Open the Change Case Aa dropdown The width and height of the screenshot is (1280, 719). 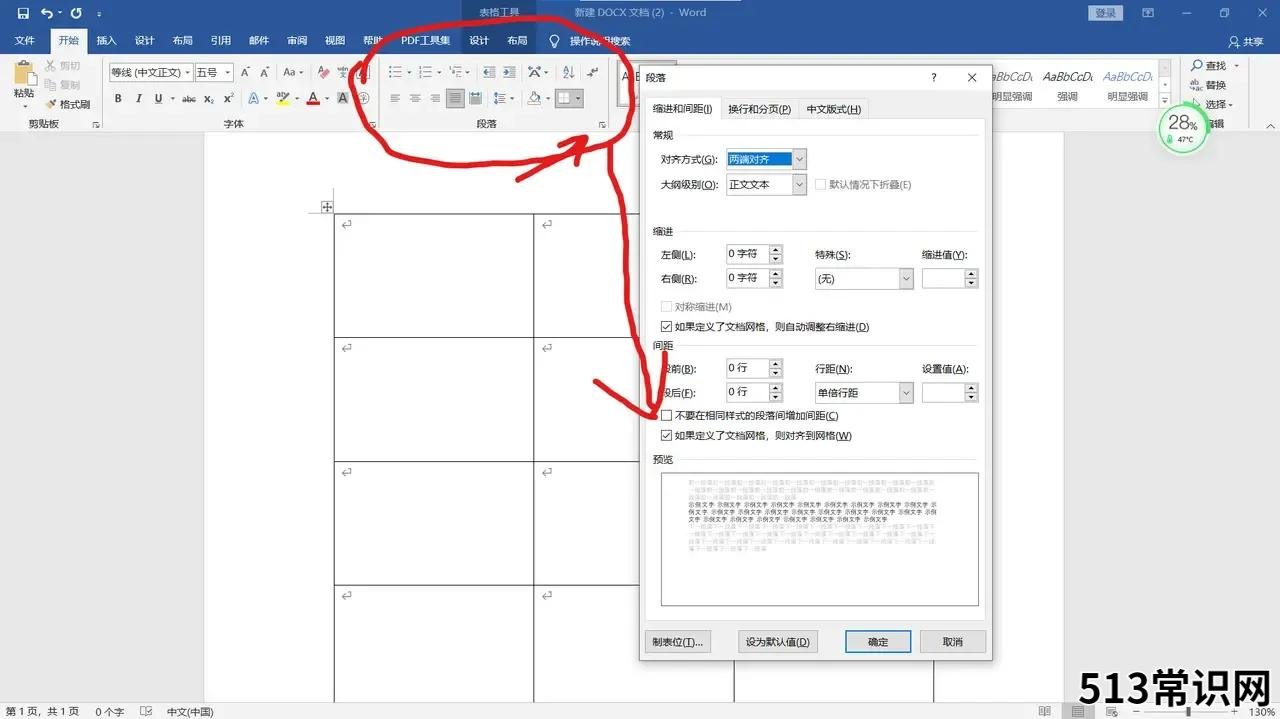click(292, 72)
